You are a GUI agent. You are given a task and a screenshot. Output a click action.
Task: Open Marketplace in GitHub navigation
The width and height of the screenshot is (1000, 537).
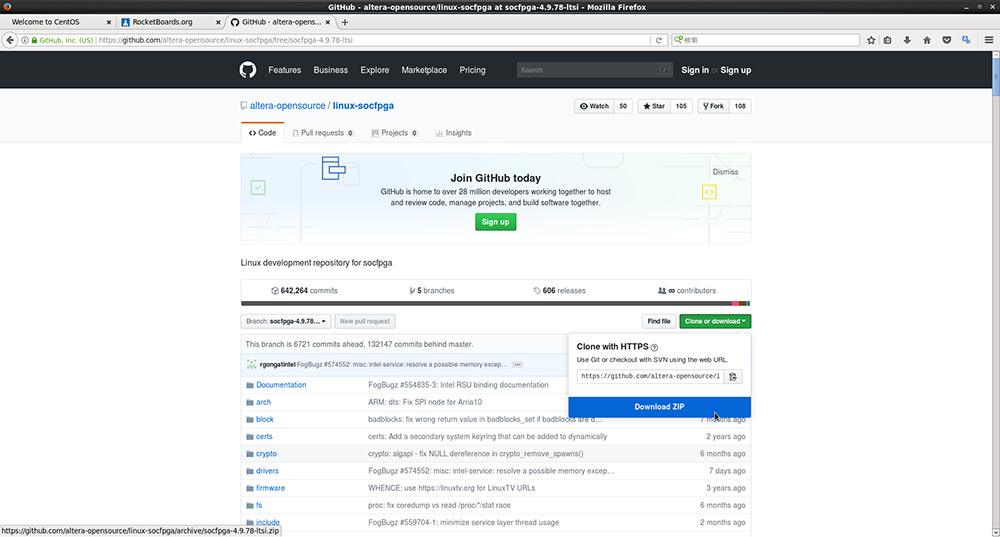click(424, 70)
